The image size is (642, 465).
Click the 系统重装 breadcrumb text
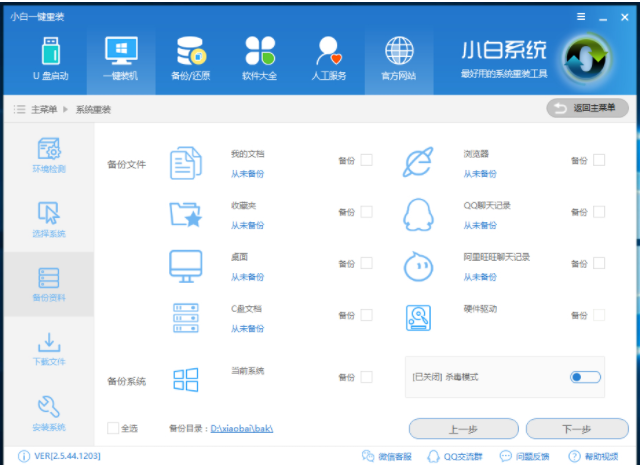93,109
